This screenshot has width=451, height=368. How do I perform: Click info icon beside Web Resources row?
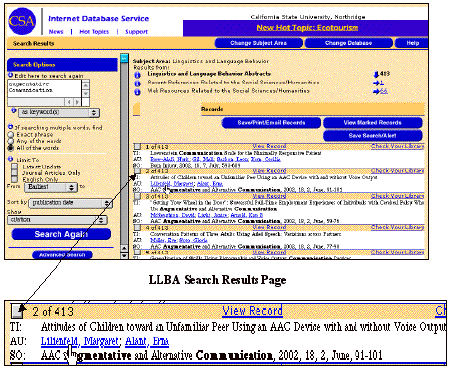[137, 92]
